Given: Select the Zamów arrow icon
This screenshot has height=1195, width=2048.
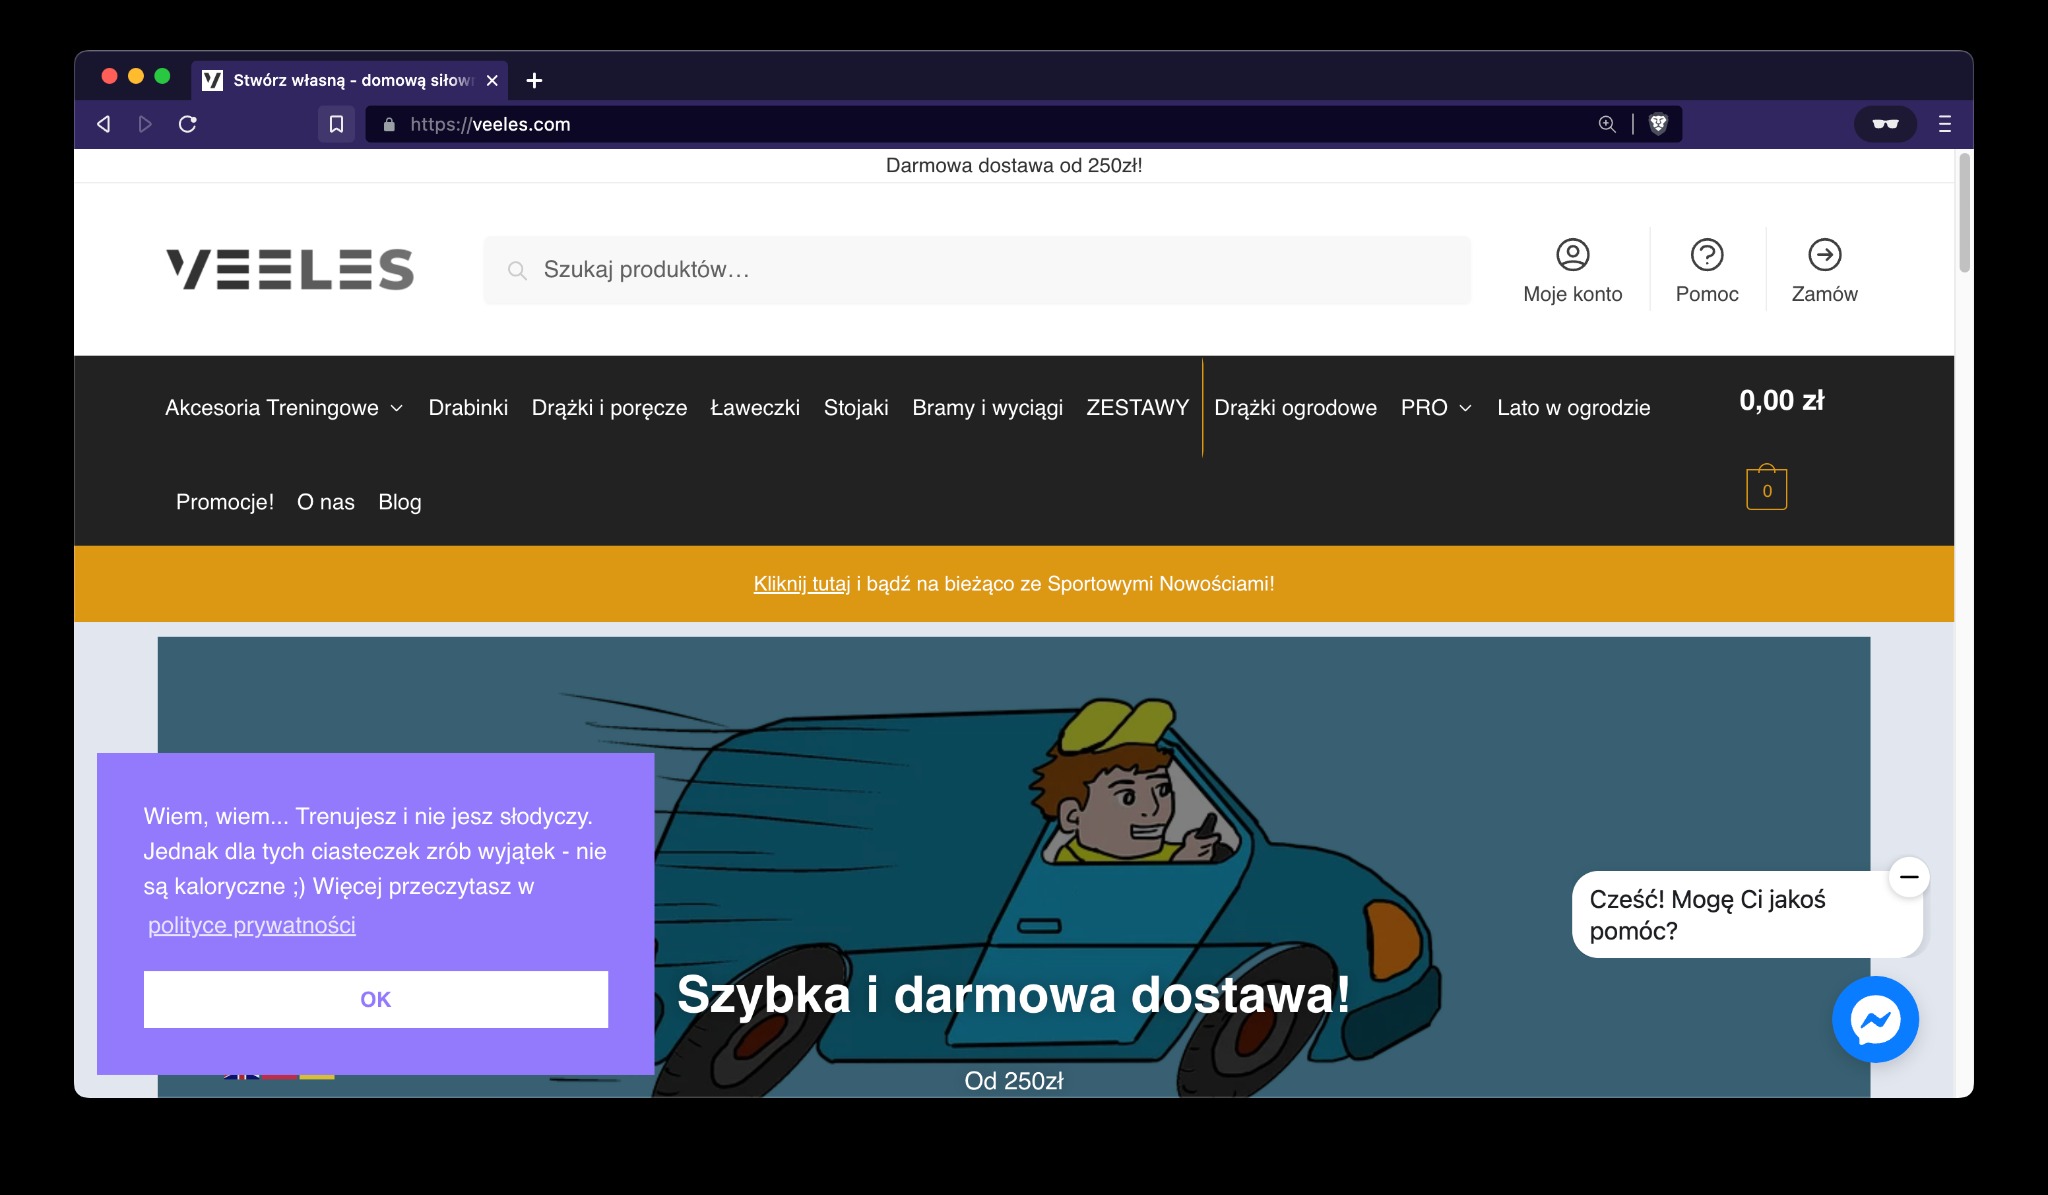Looking at the screenshot, I should (x=1825, y=256).
